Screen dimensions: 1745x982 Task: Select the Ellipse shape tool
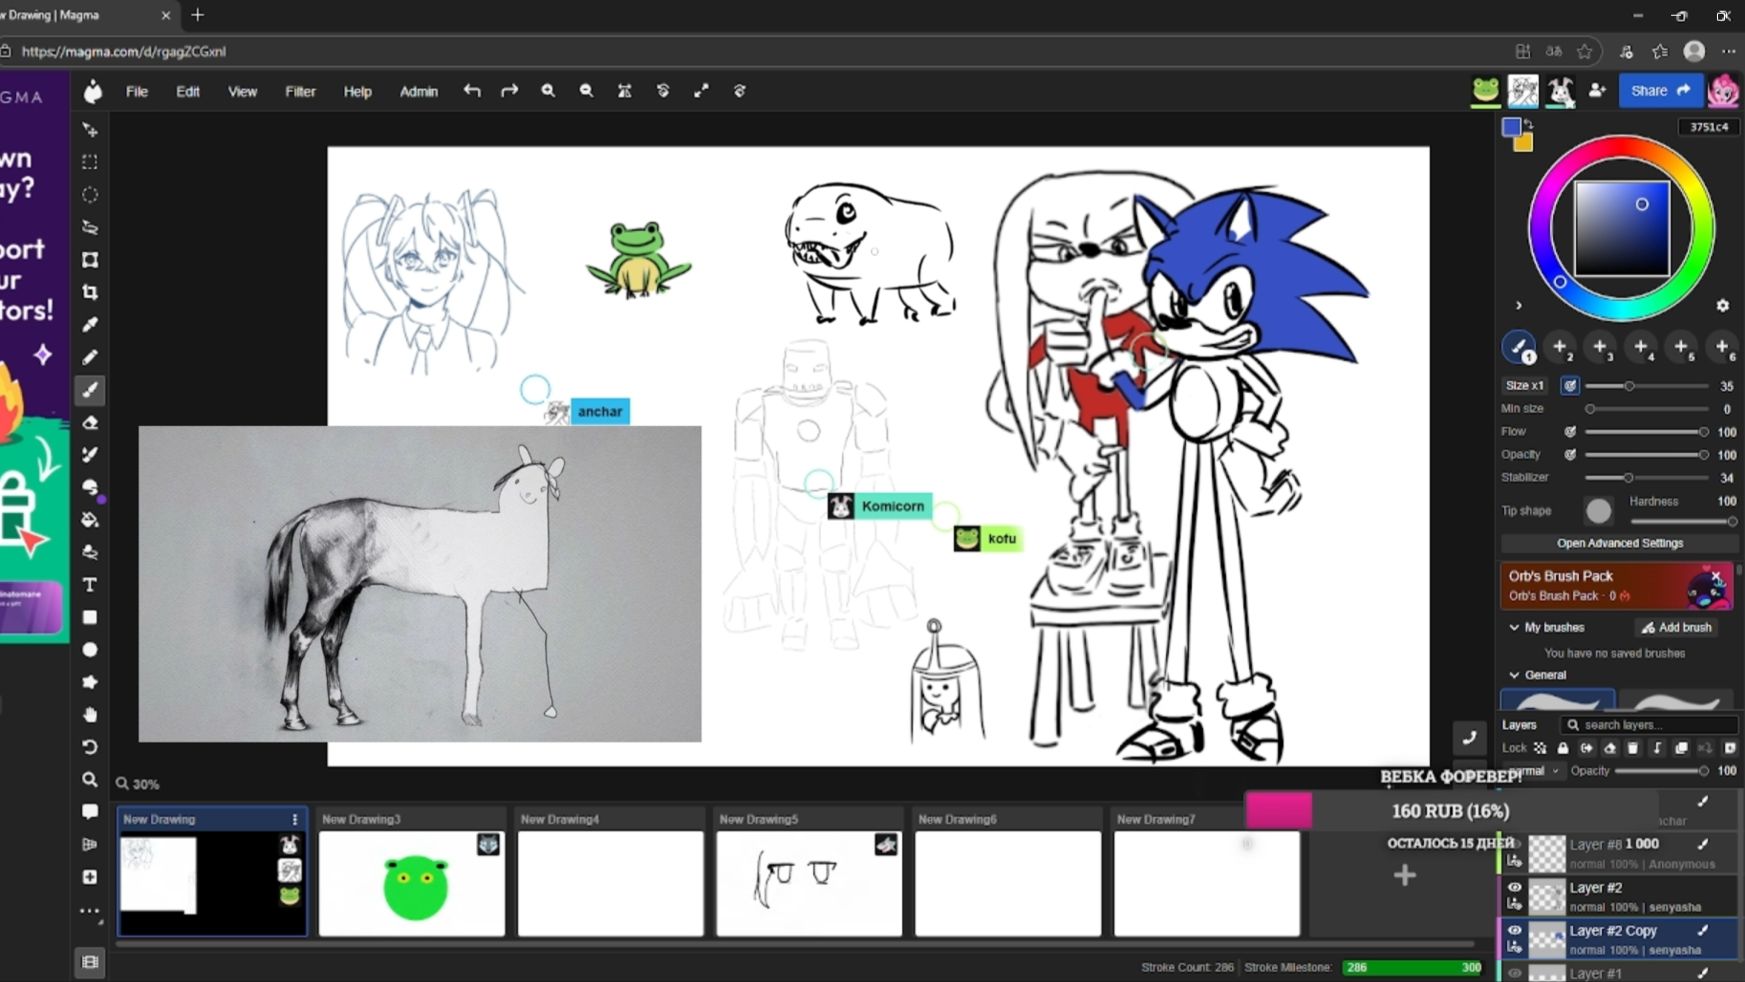click(x=90, y=649)
